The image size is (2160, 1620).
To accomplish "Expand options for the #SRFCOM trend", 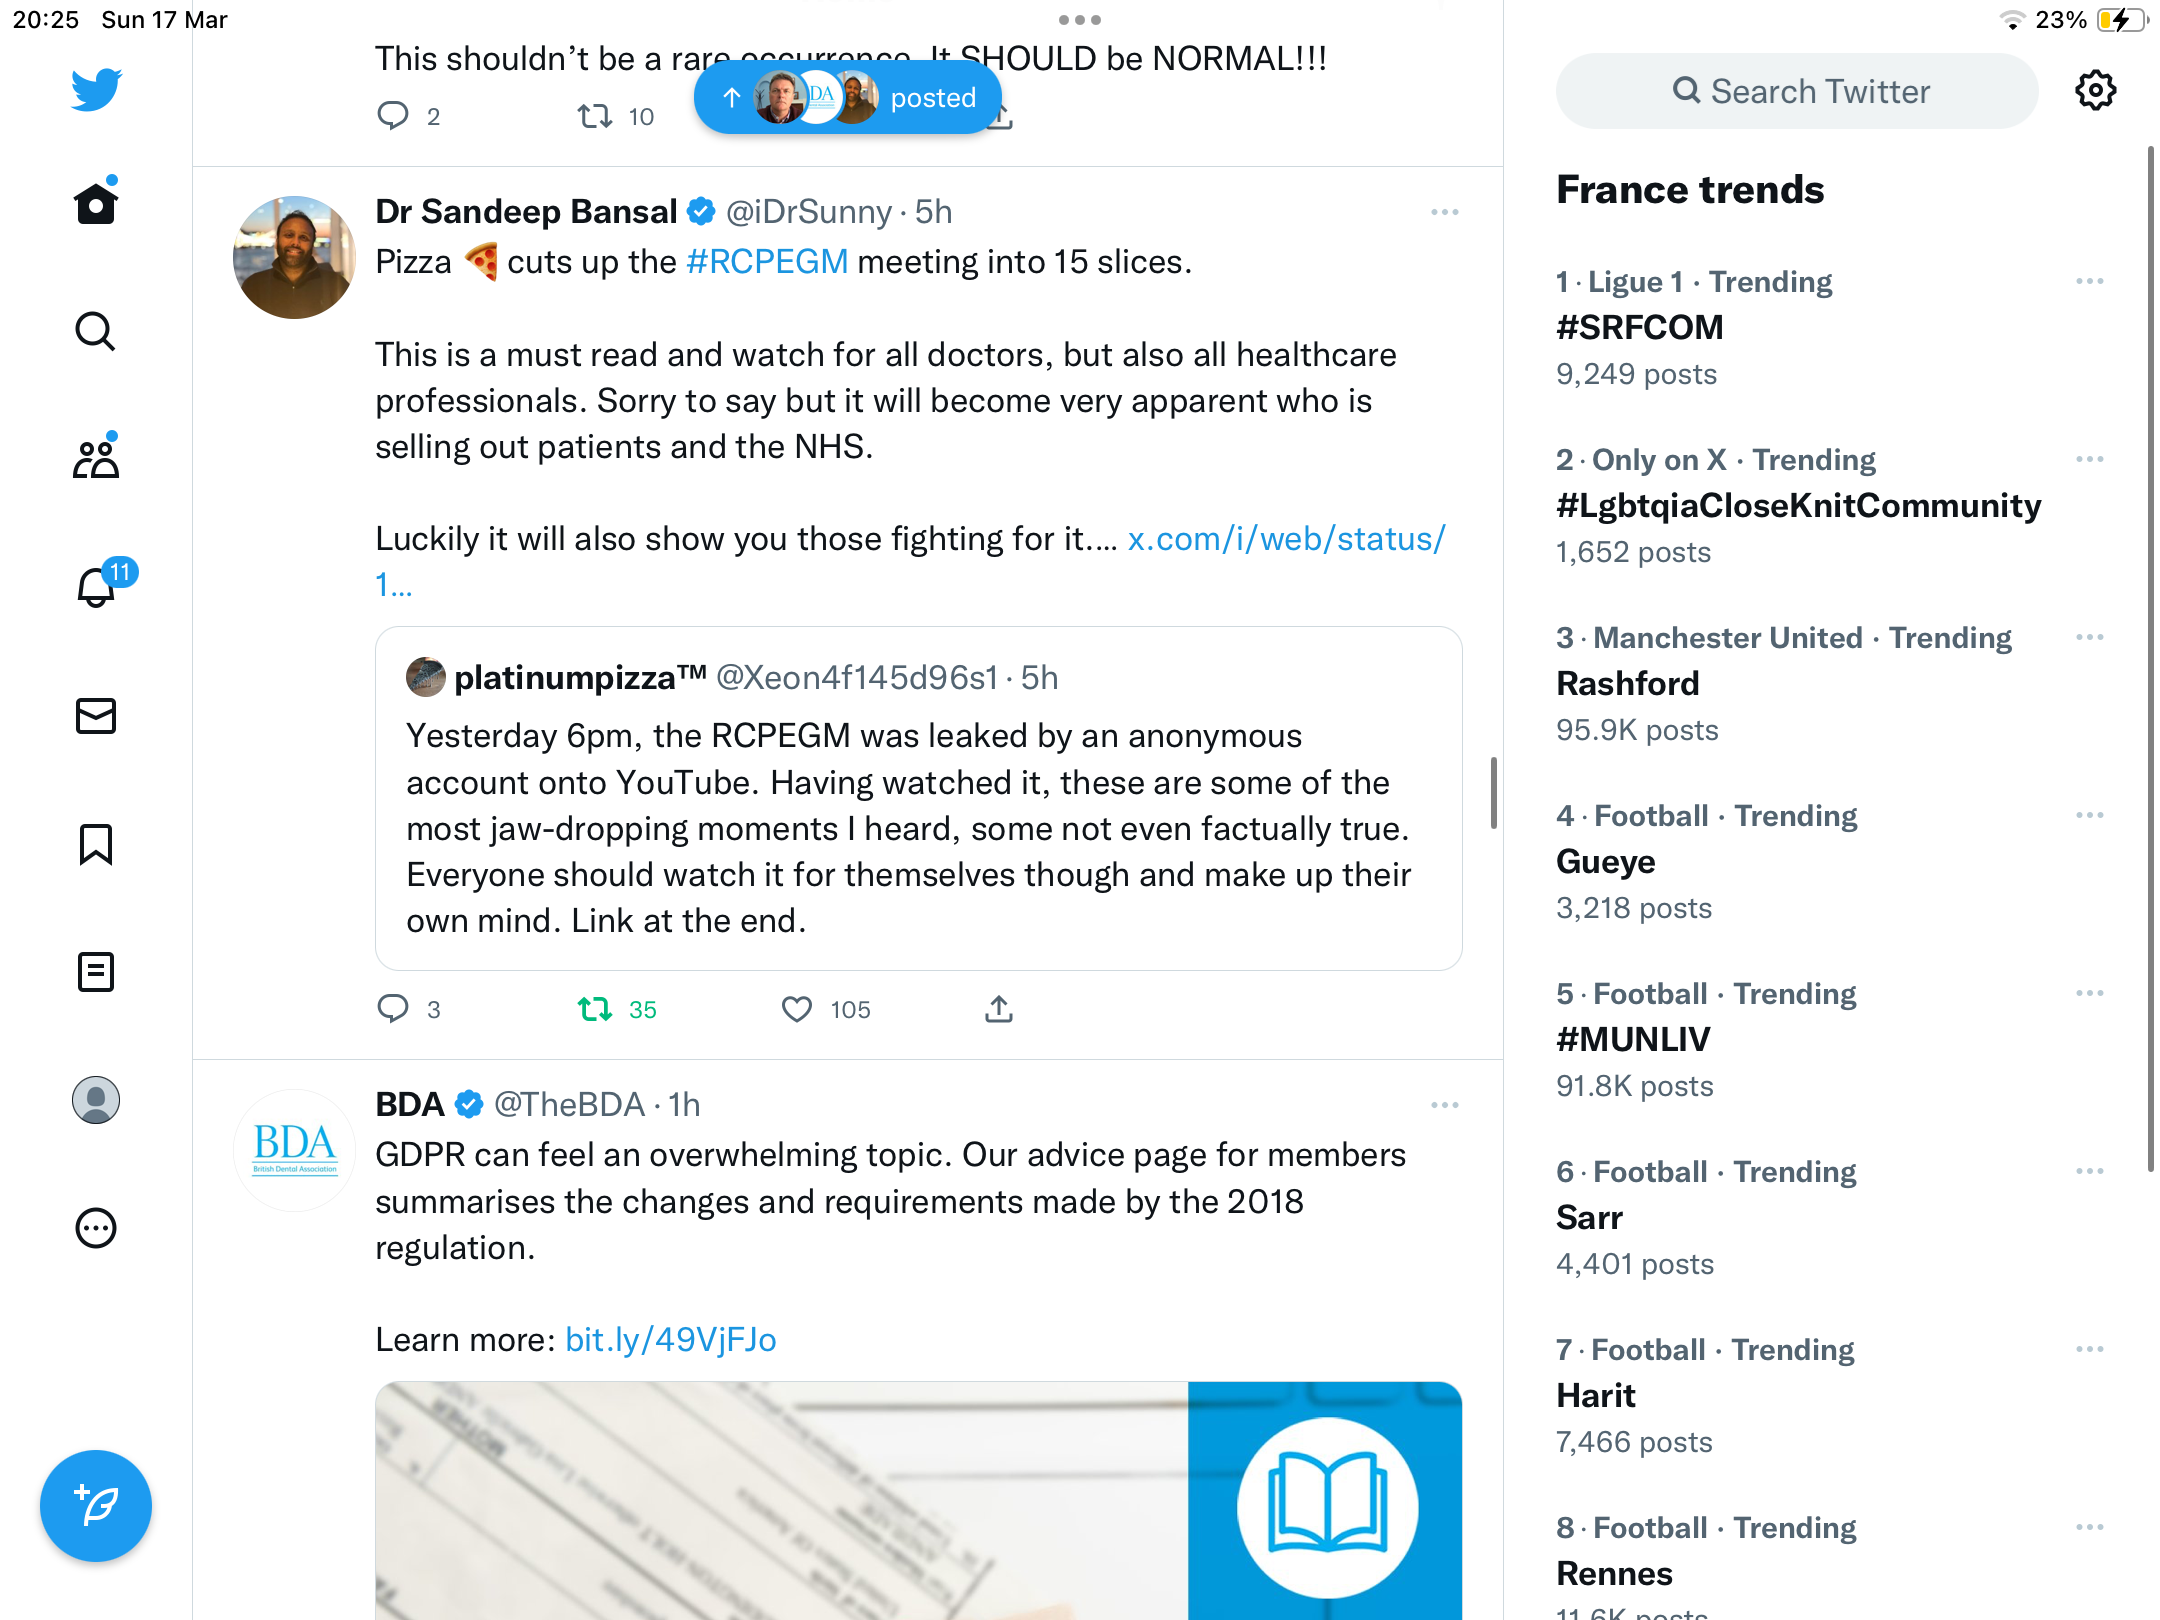I will (x=2090, y=282).
